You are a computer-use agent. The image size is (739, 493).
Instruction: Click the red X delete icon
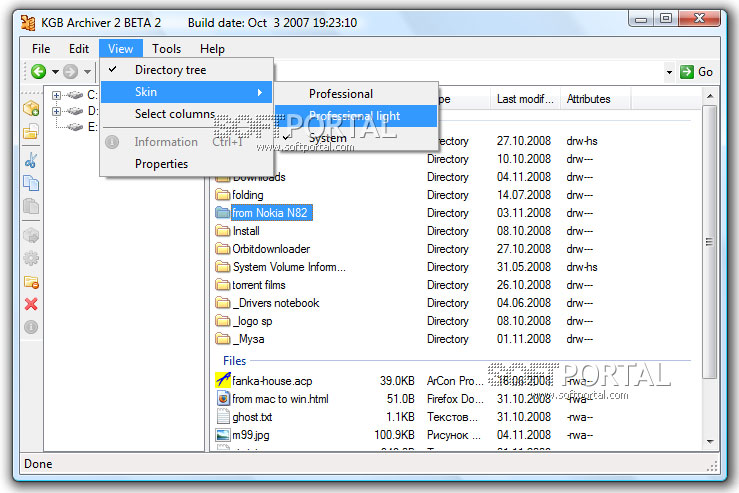tap(31, 304)
